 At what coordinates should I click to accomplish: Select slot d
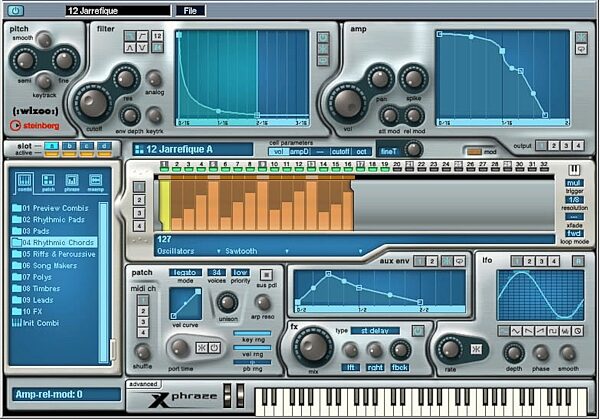coord(104,146)
